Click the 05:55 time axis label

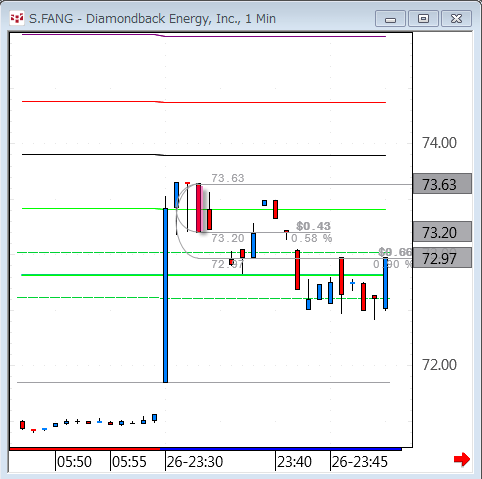pyautogui.click(x=129, y=462)
